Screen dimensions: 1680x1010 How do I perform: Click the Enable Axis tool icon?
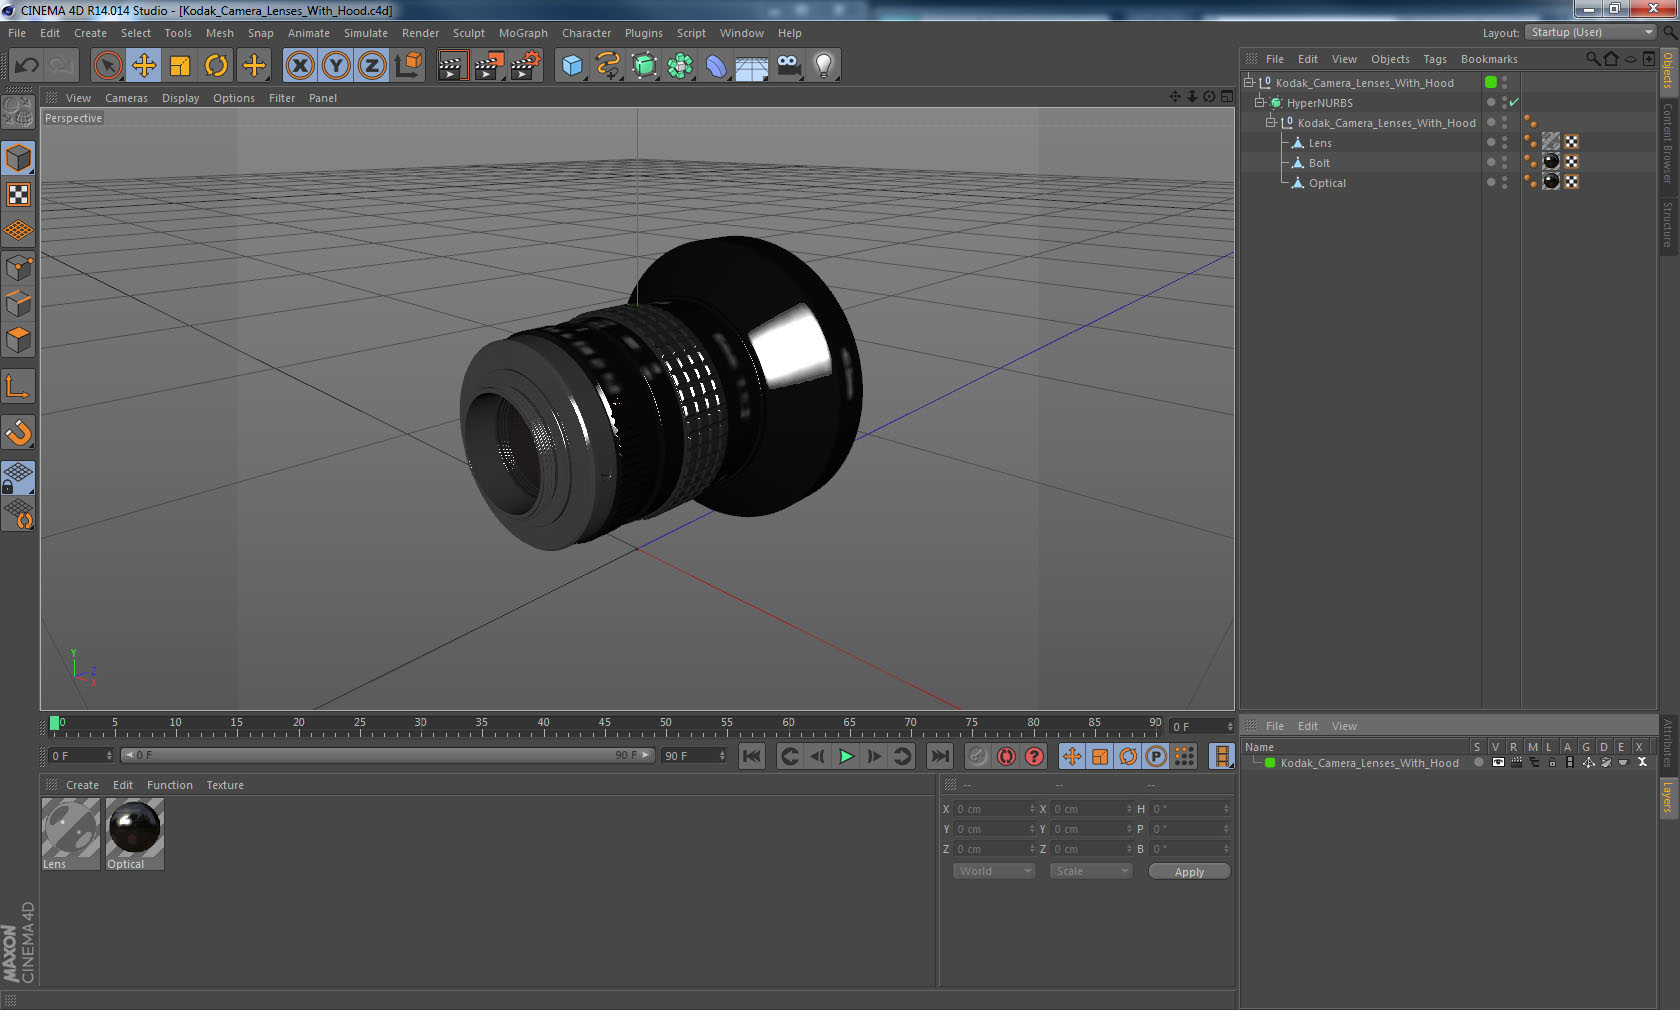pos(18,386)
